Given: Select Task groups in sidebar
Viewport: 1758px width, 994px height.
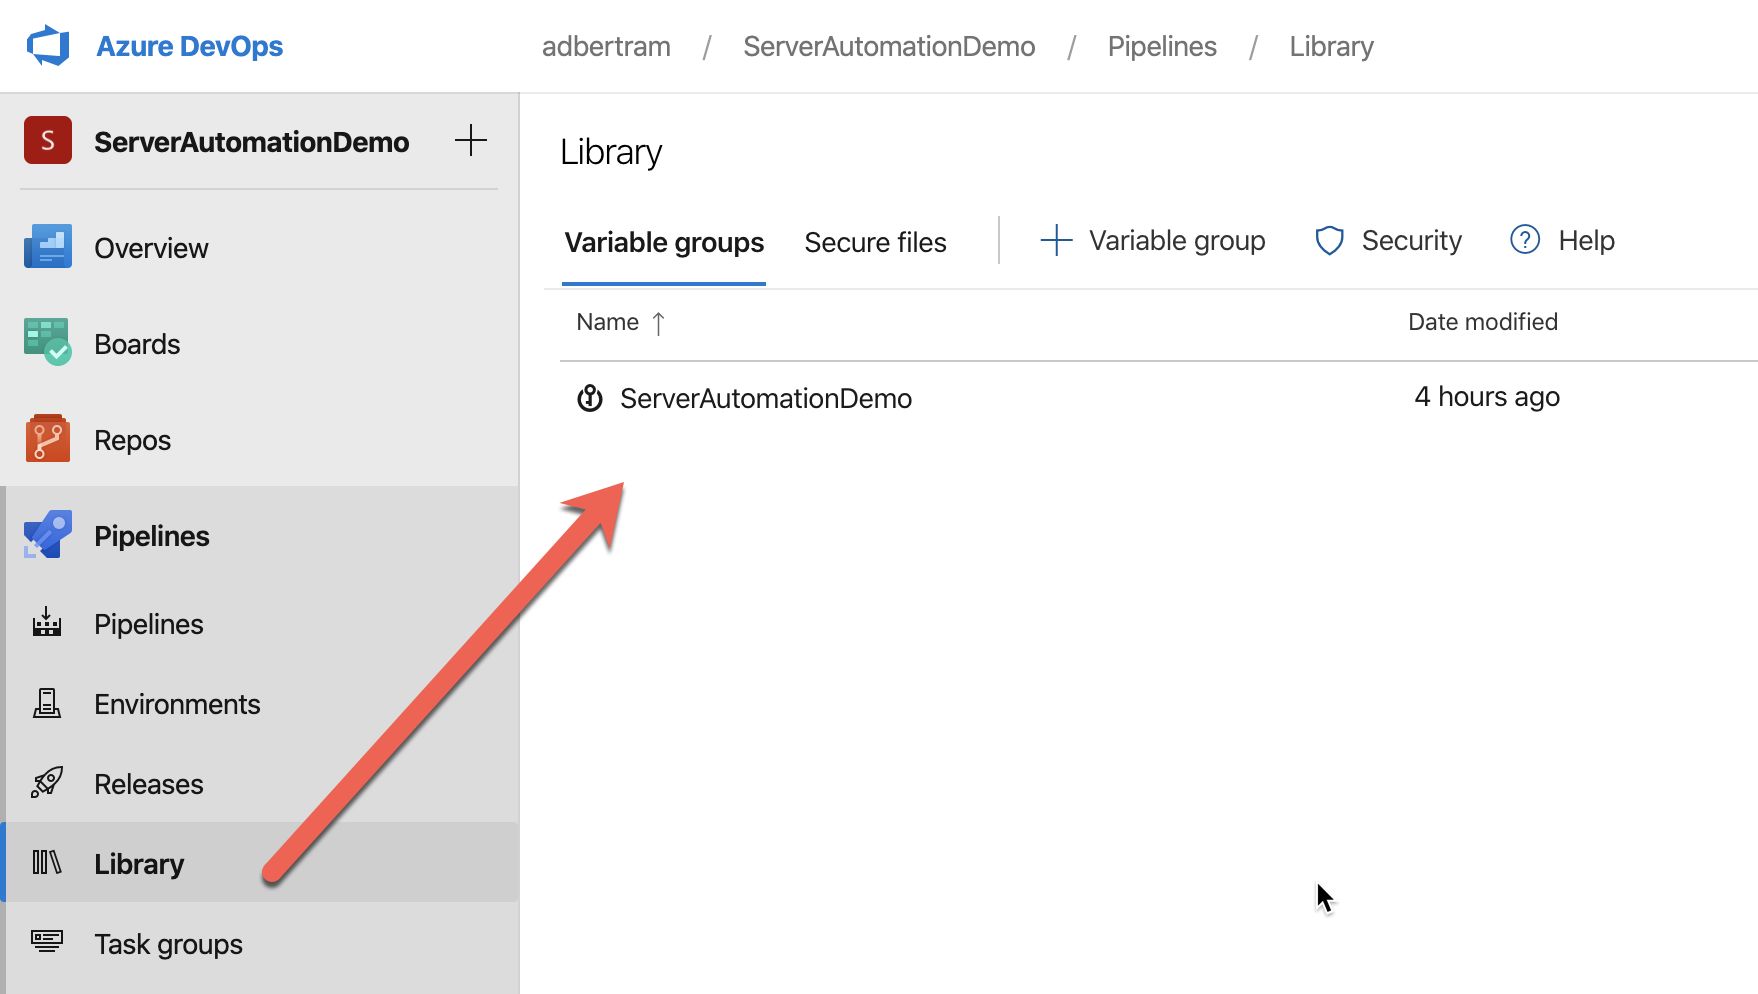Looking at the screenshot, I should click(168, 944).
